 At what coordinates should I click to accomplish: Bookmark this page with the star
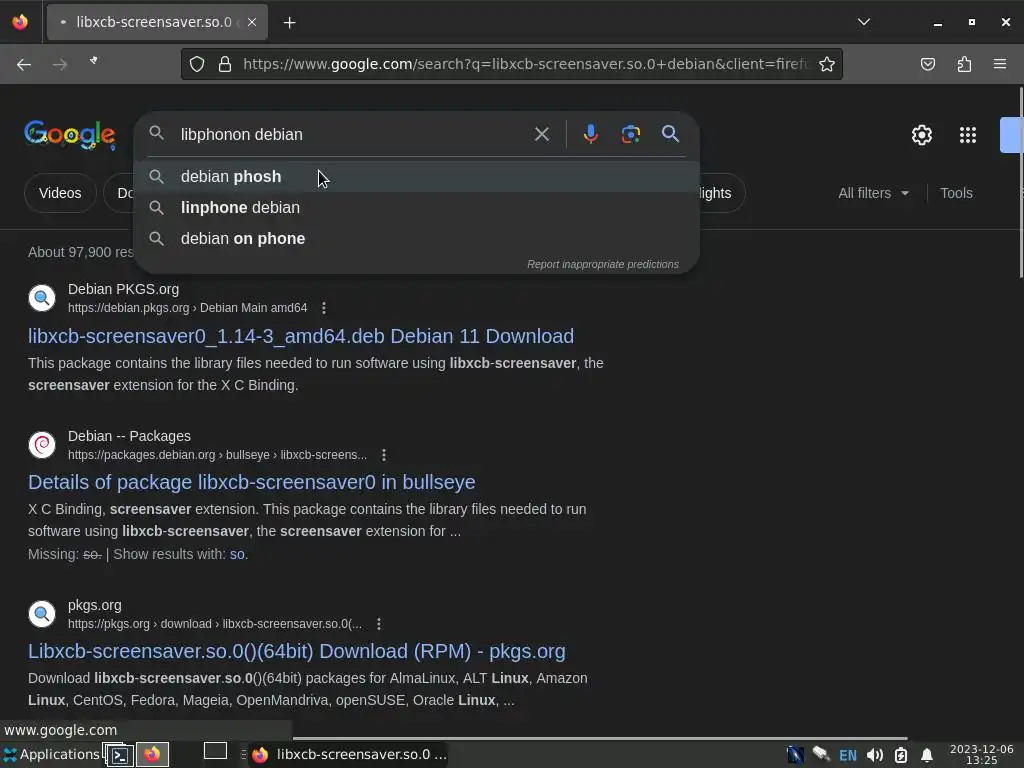pyautogui.click(x=827, y=64)
